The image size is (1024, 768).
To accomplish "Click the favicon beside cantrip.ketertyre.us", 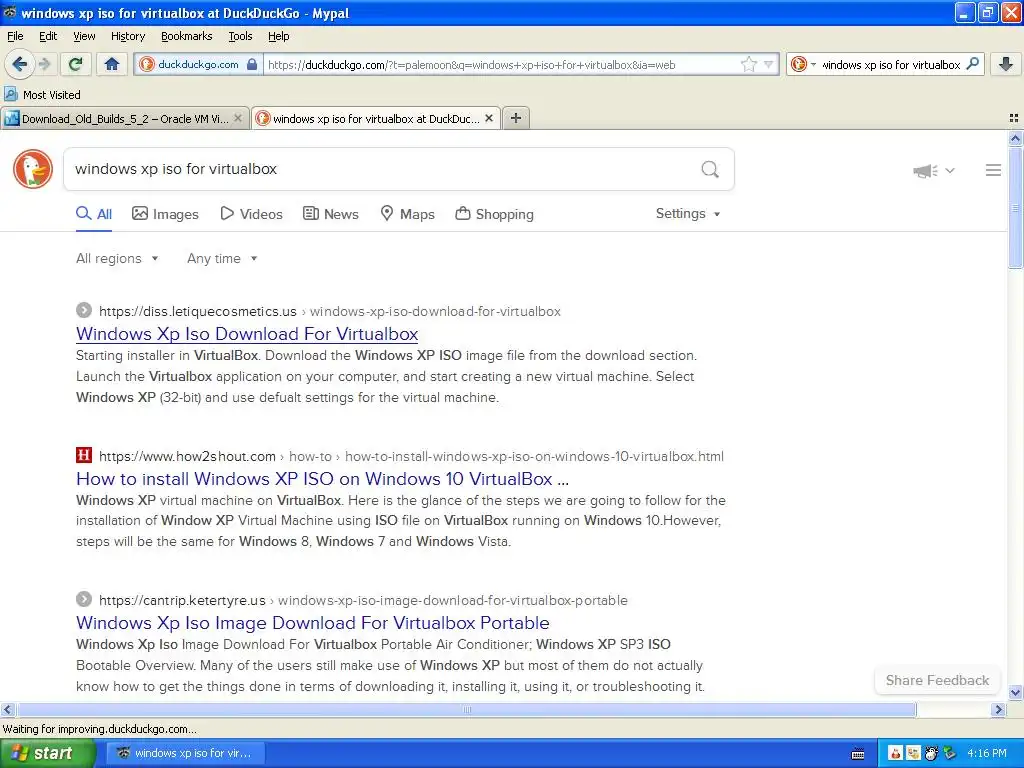I will (x=84, y=599).
